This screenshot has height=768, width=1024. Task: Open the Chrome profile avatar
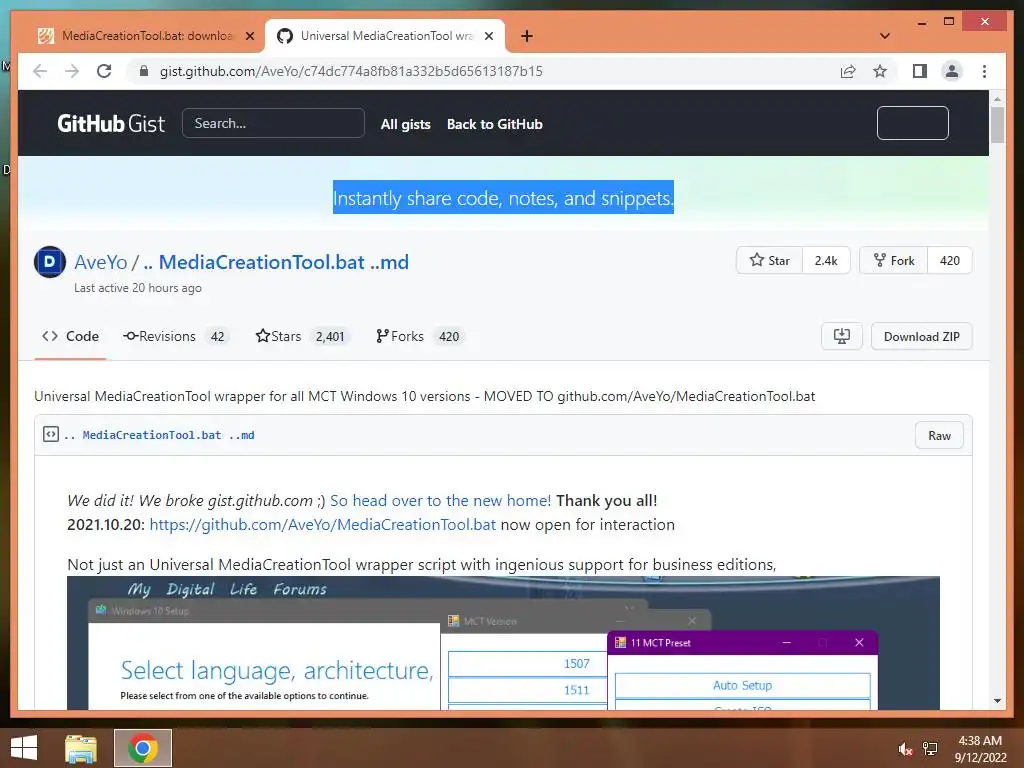pyautogui.click(x=952, y=71)
